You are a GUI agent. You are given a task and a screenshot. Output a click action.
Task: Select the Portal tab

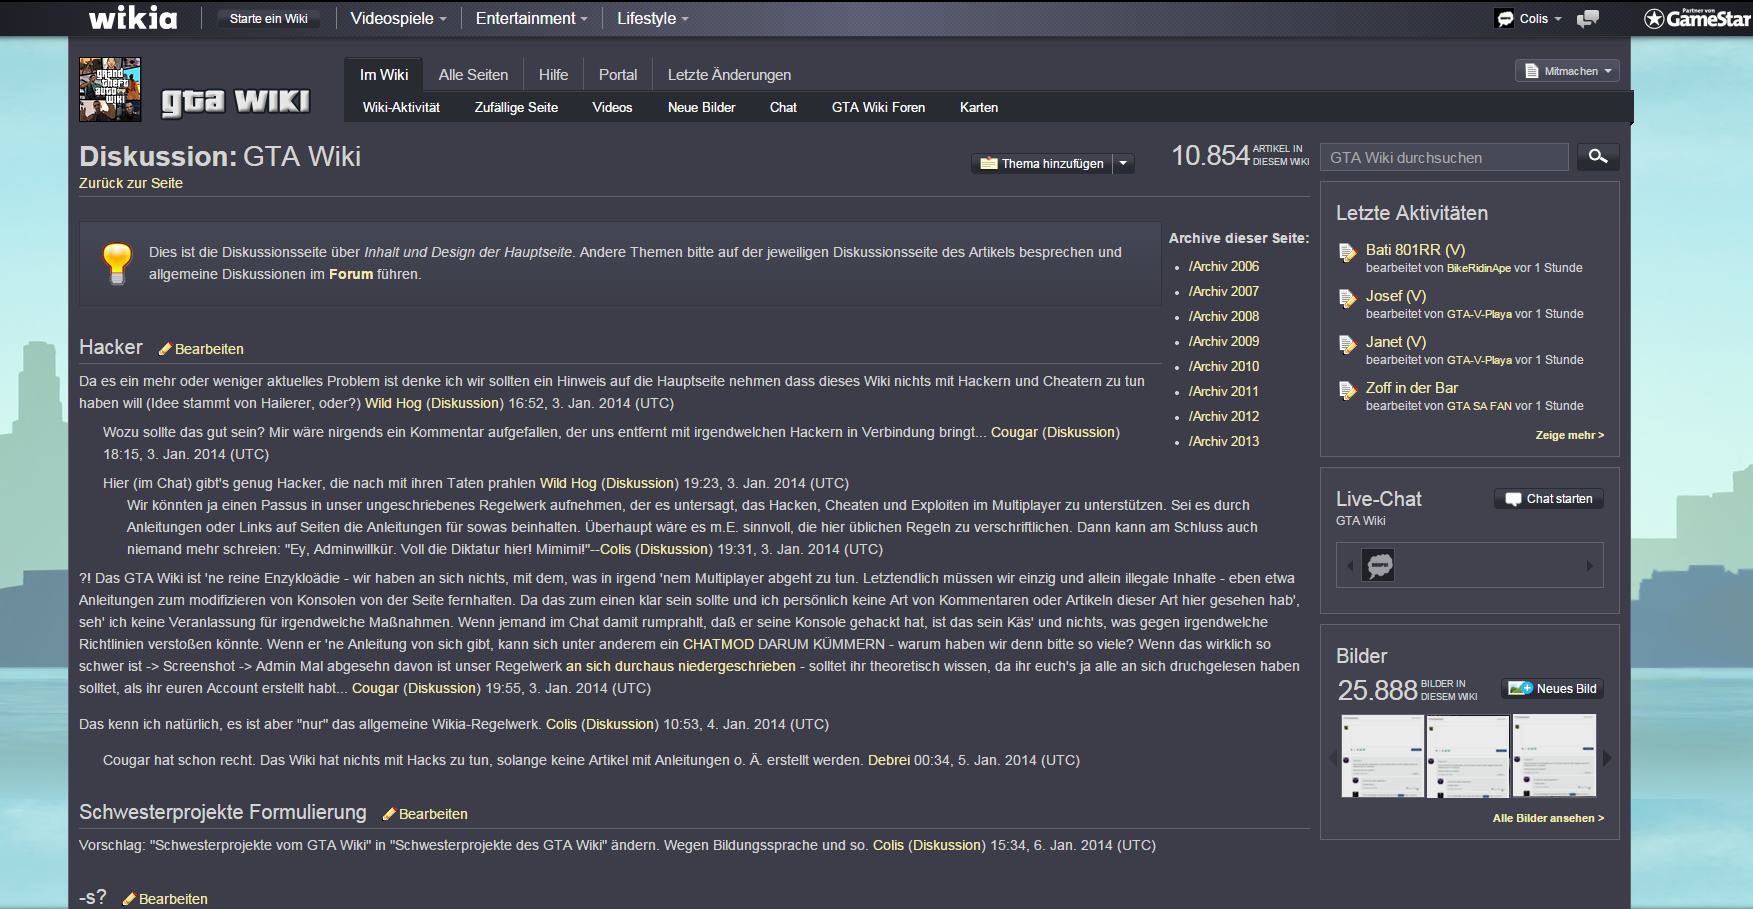point(618,74)
